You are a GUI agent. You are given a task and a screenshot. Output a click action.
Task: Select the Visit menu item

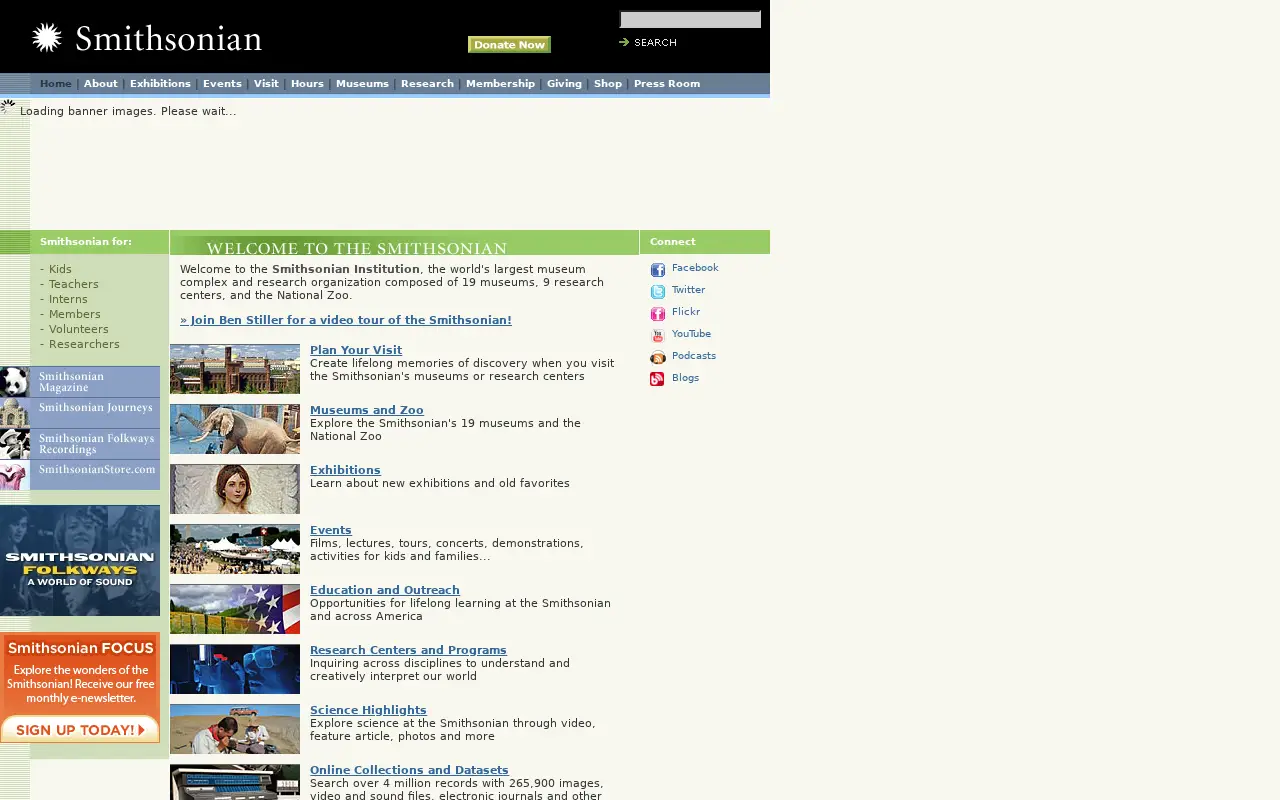click(x=266, y=84)
